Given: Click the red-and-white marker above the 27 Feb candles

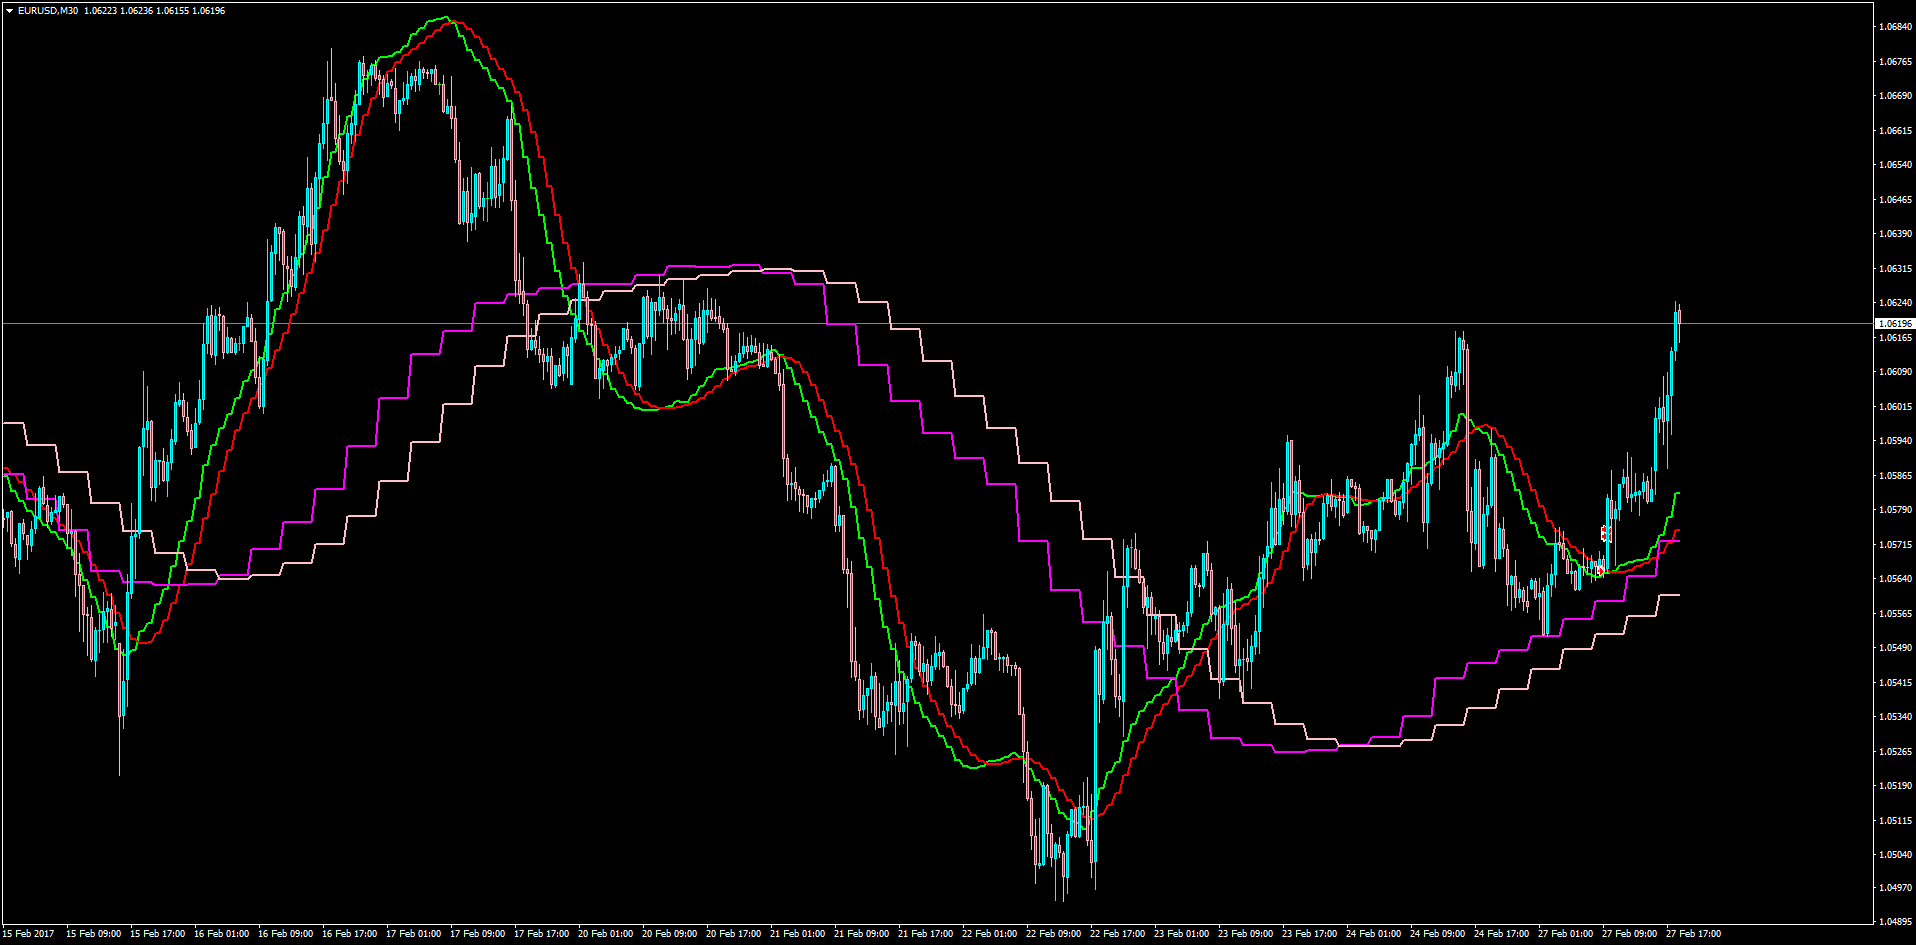Looking at the screenshot, I should point(1606,534).
